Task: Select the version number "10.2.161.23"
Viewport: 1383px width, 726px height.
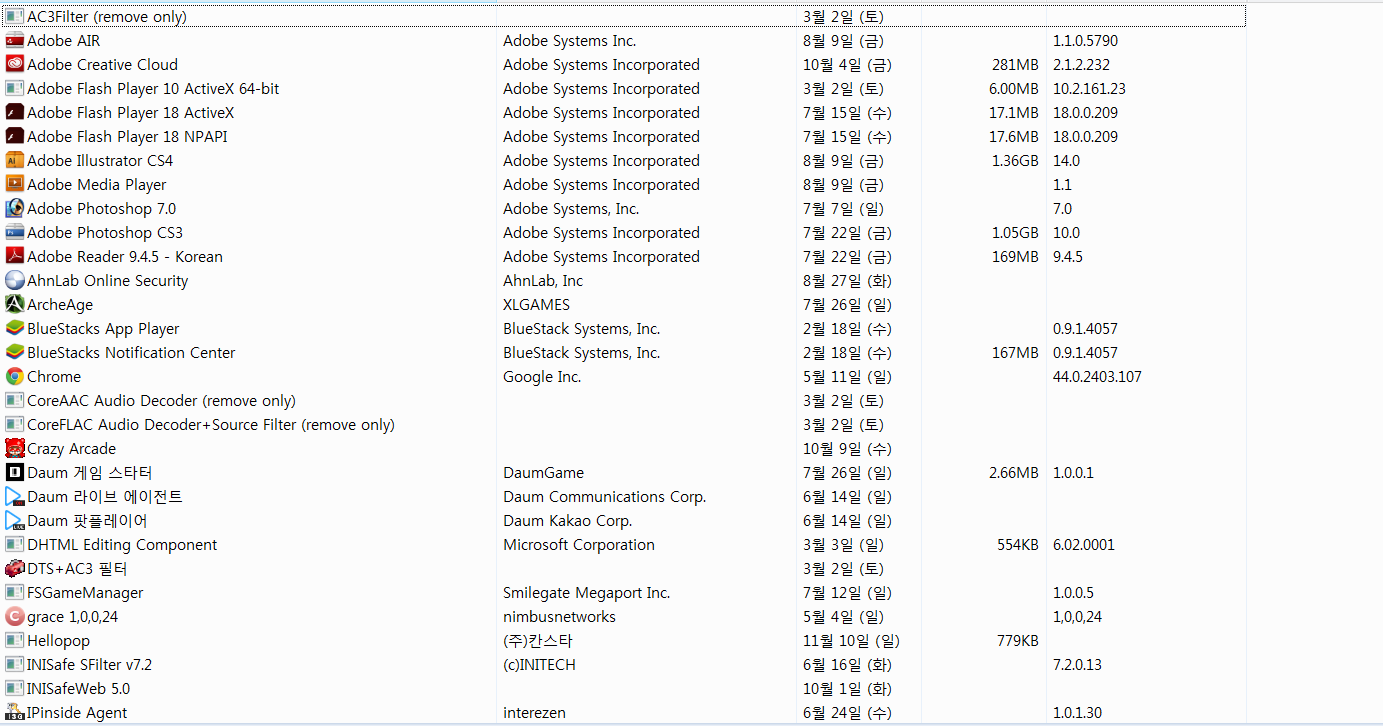Action: pyautogui.click(x=1089, y=89)
